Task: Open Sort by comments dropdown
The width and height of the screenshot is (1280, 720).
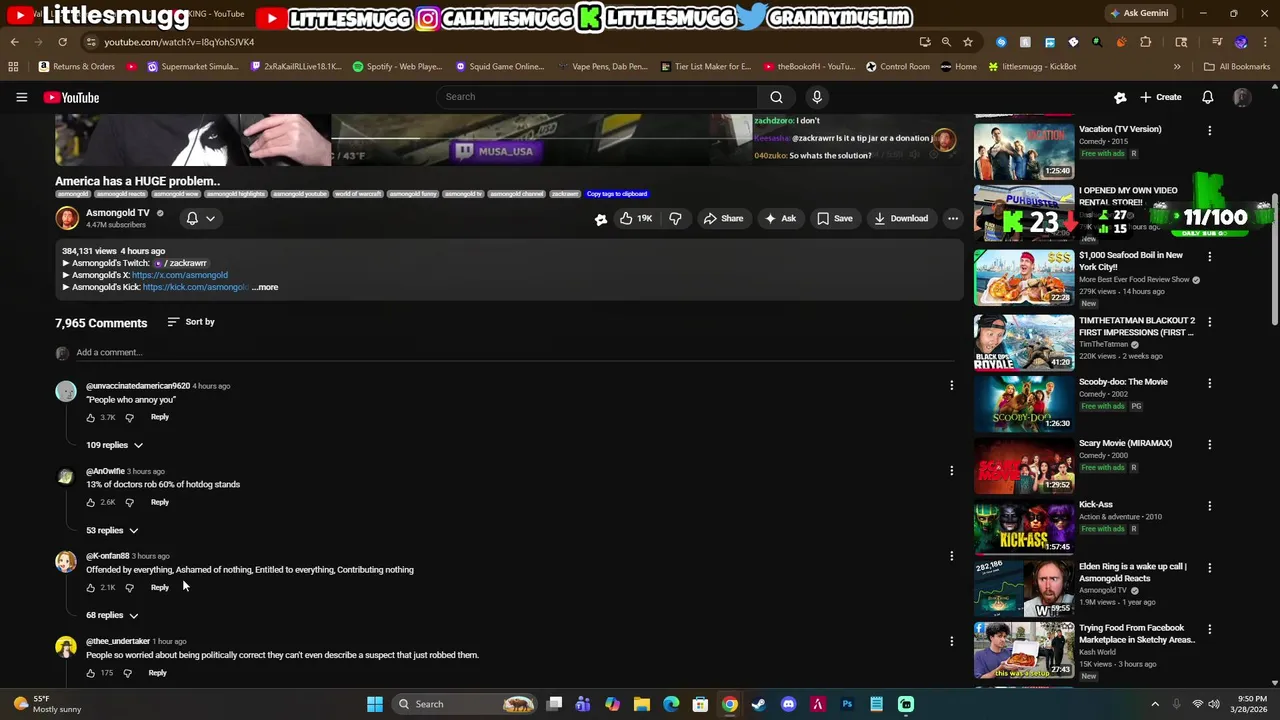Action: tap(190, 322)
